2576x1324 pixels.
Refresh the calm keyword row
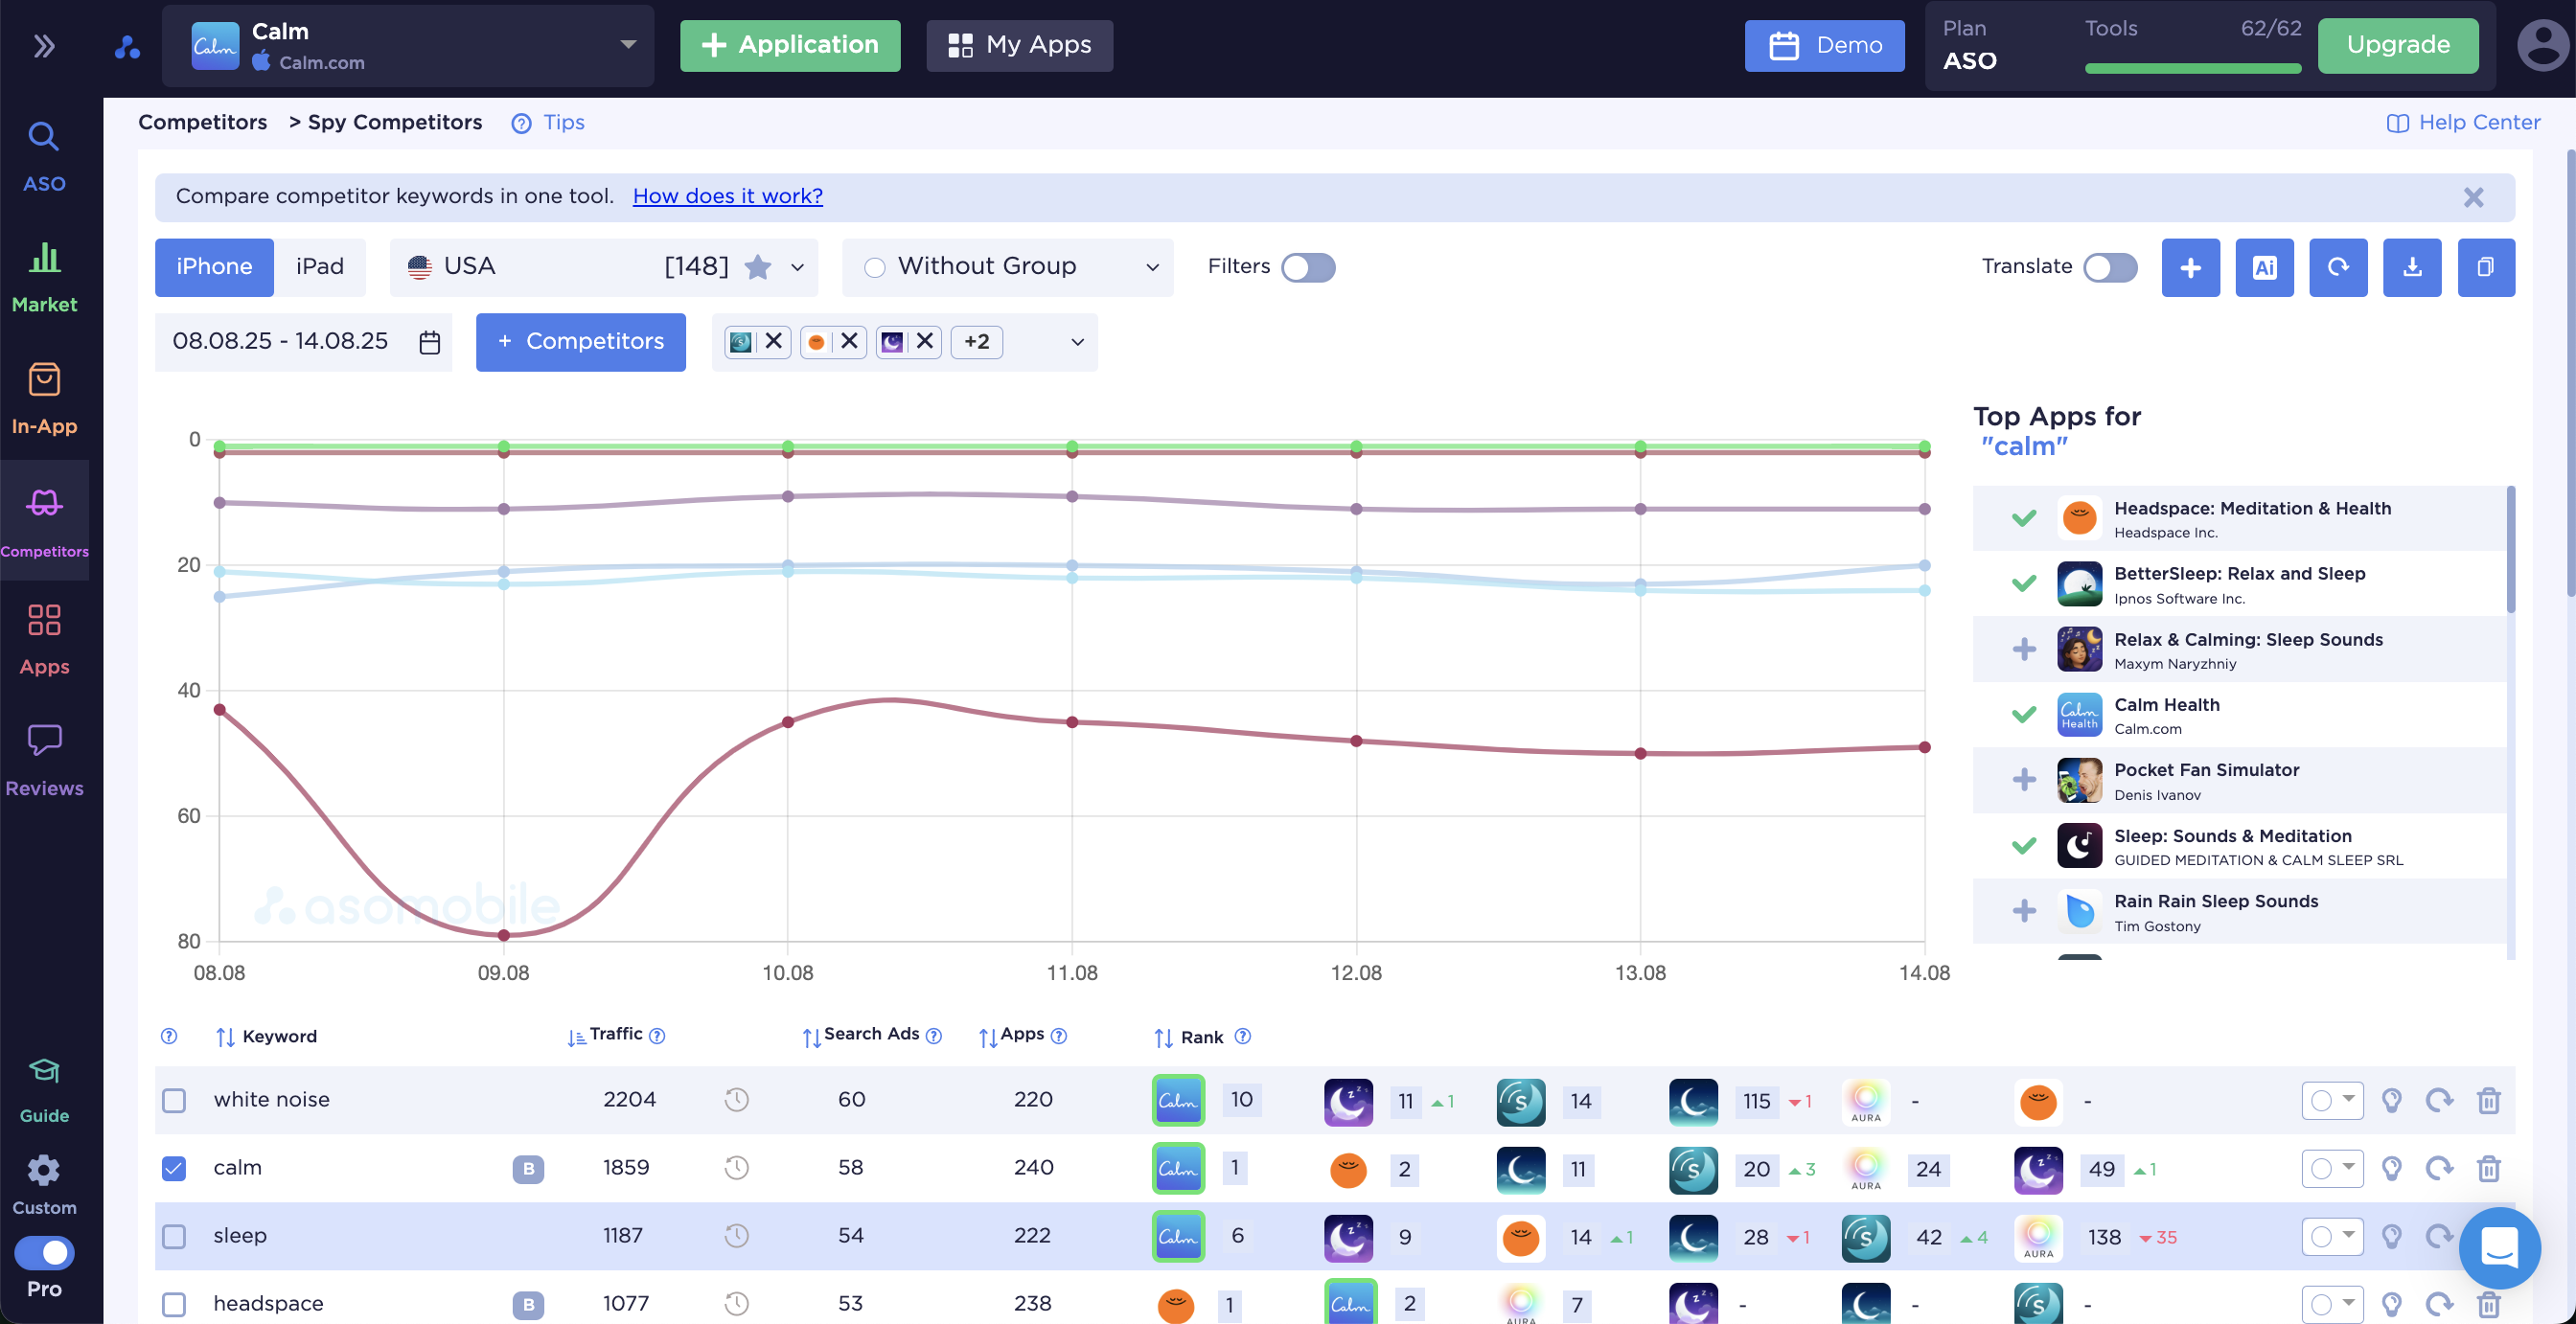click(2440, 1168)
